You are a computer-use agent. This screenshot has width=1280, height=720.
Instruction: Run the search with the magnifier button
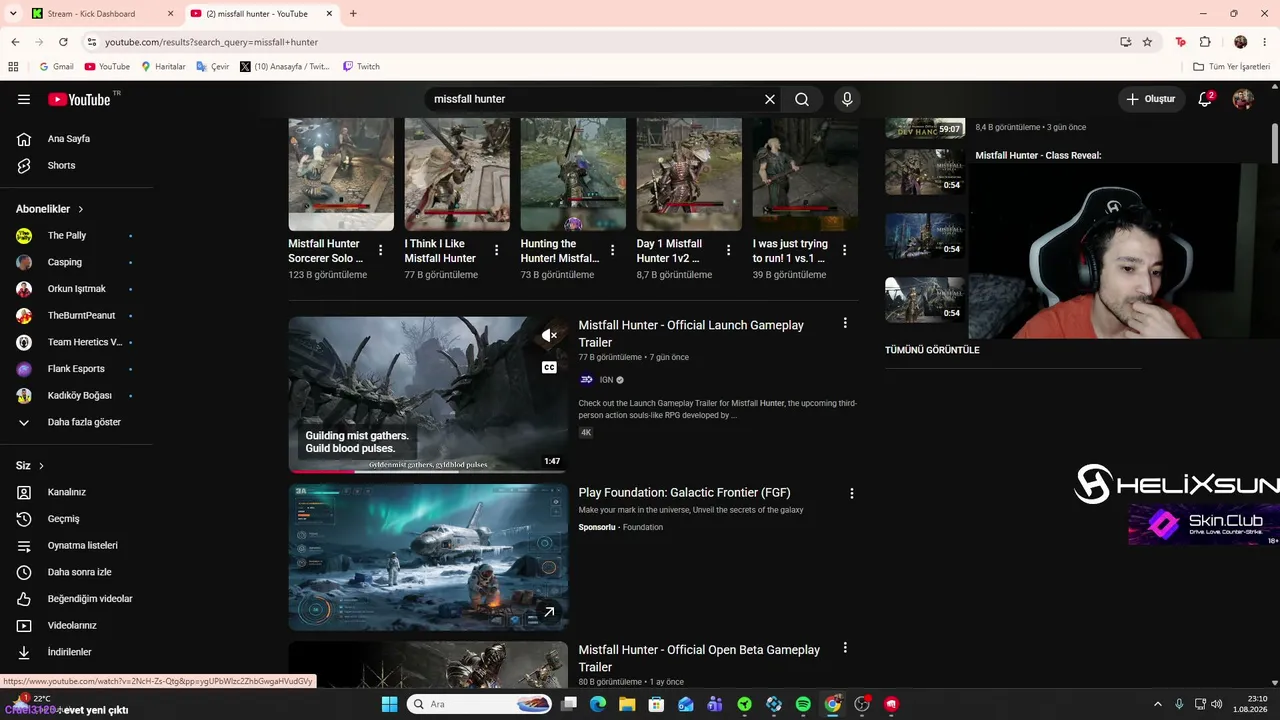click(x=802, y=99)
